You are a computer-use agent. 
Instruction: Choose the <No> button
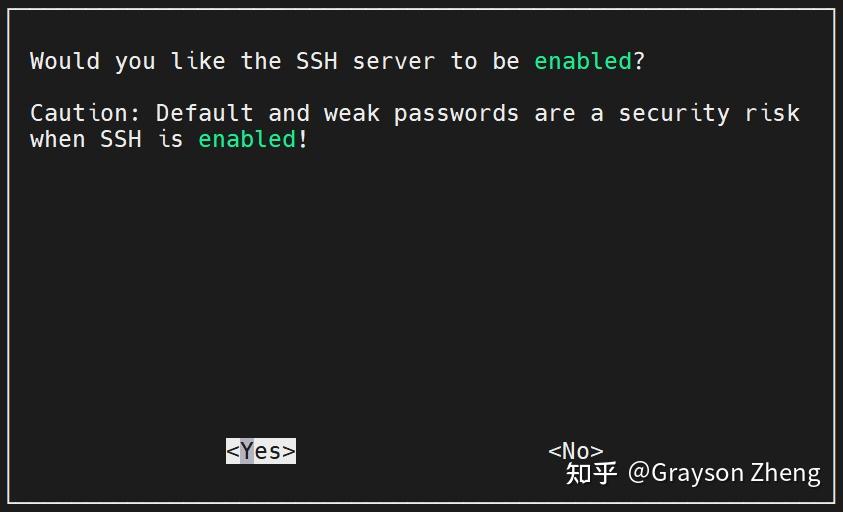[x=575, y=451]
